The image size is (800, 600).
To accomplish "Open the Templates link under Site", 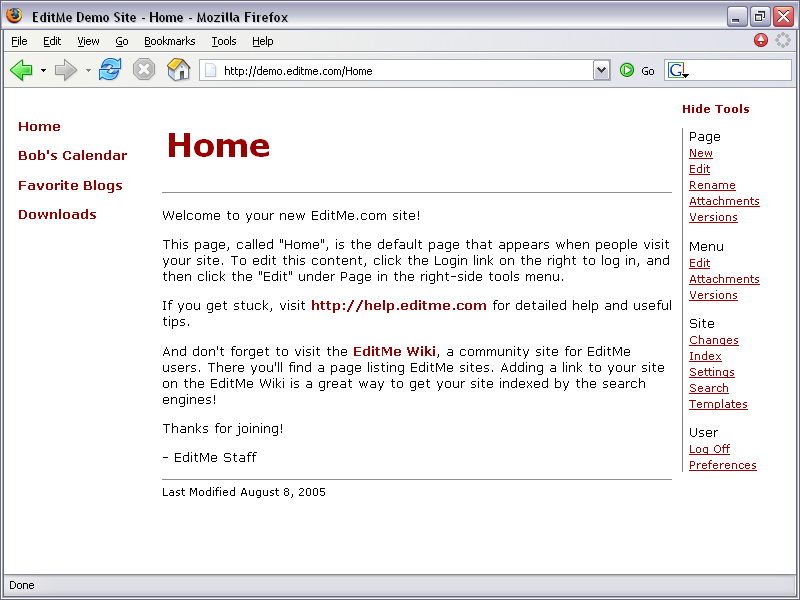I will point(718,404).
